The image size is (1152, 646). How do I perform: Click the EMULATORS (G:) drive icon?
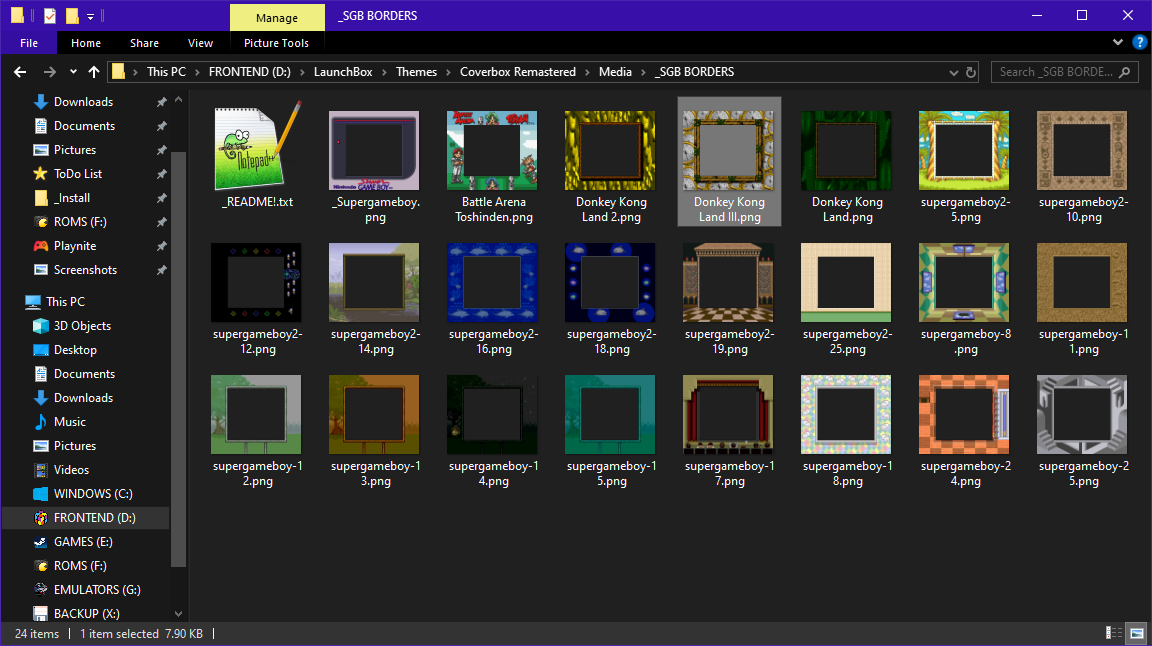click(41, 589)
